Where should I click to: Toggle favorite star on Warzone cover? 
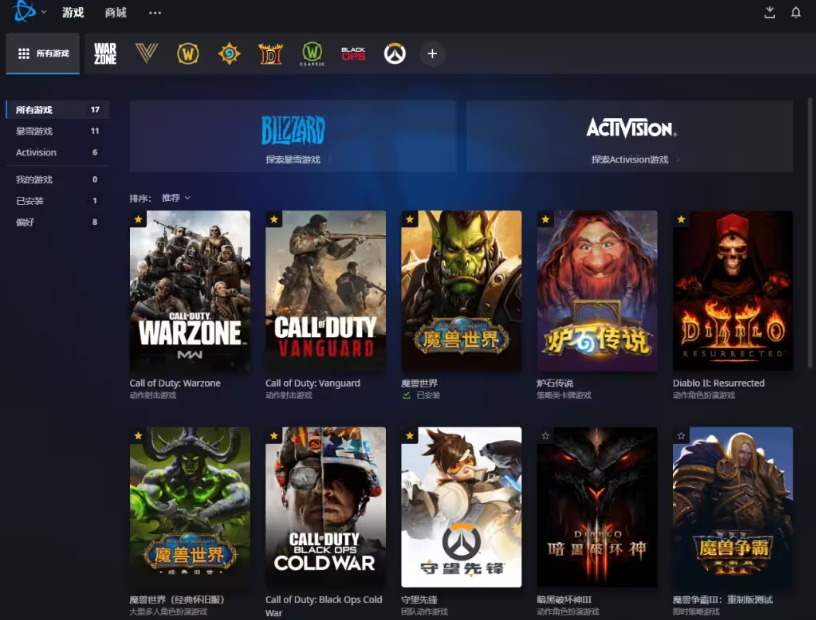138,219
